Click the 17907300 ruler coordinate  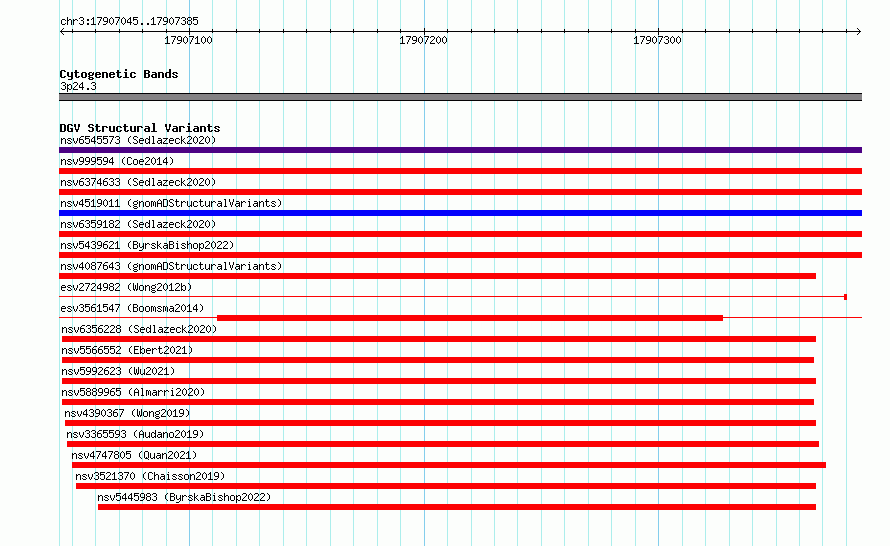(x=657, y=40)
